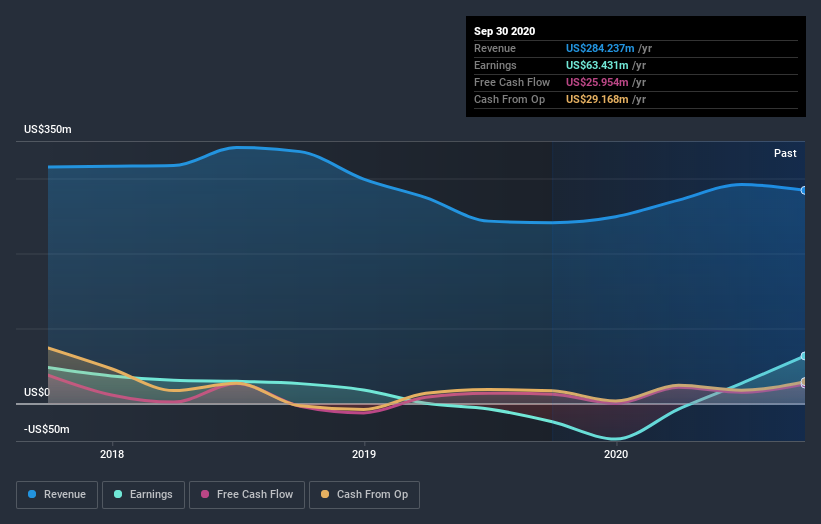The image size is (821, 524).
Task: Click the orange Cash From Op legend dot
Action: pos(325,494)
